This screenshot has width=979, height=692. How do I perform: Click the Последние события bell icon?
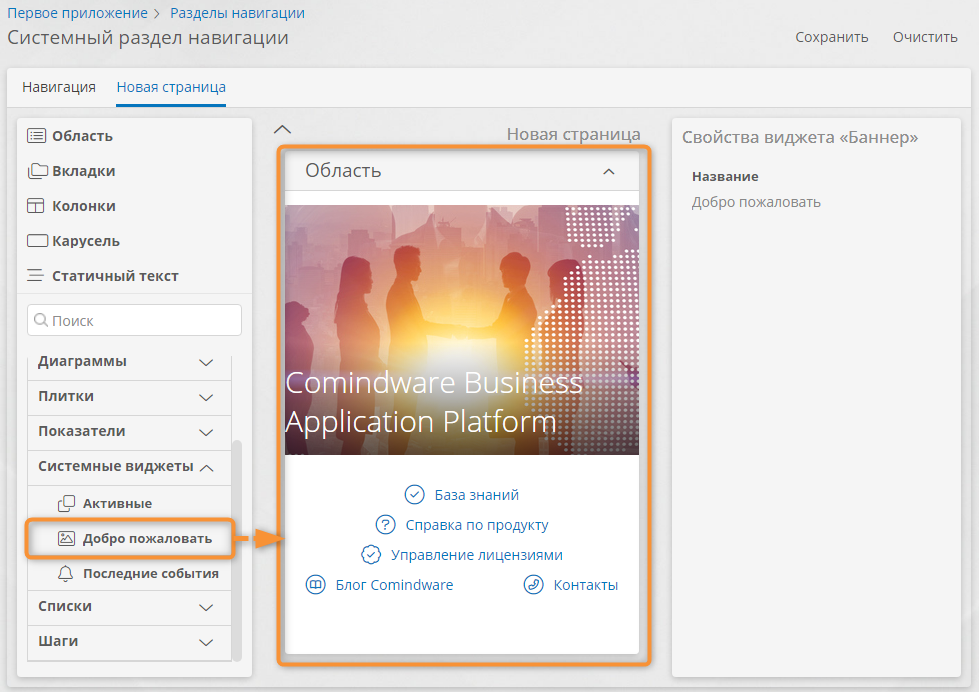pos(67,573)
